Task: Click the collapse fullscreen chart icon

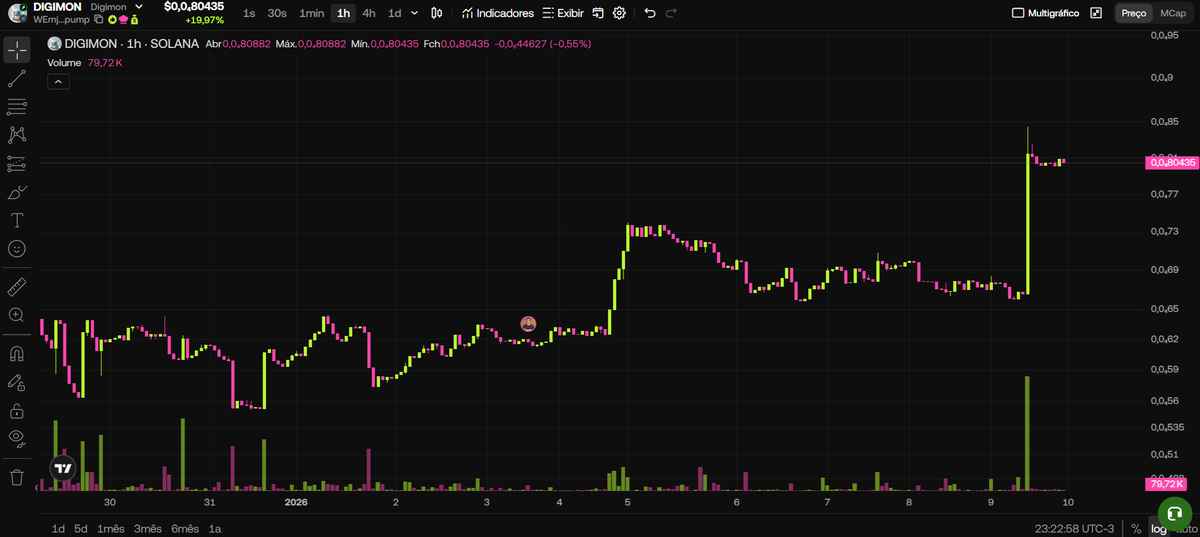Action: (x=1096, y=13)
